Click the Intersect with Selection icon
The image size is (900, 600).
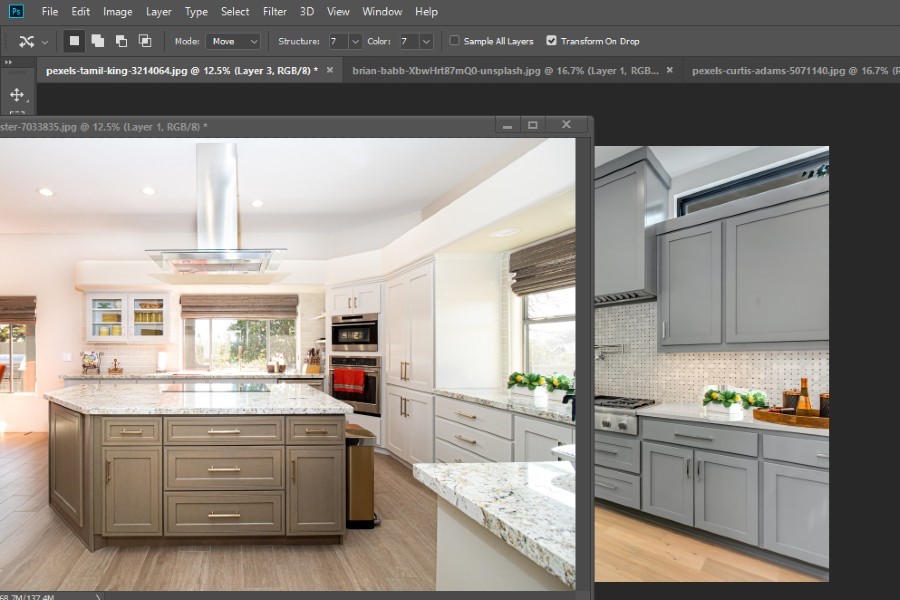(x=146, y=41)
